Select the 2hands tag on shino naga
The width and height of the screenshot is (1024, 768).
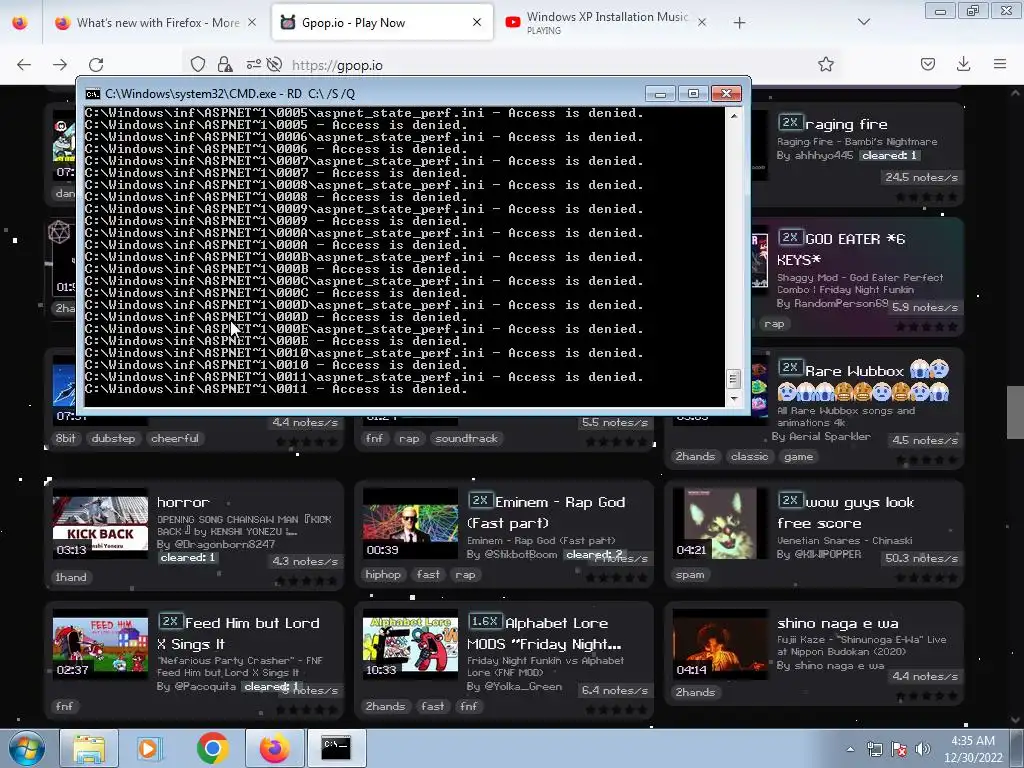695,692
